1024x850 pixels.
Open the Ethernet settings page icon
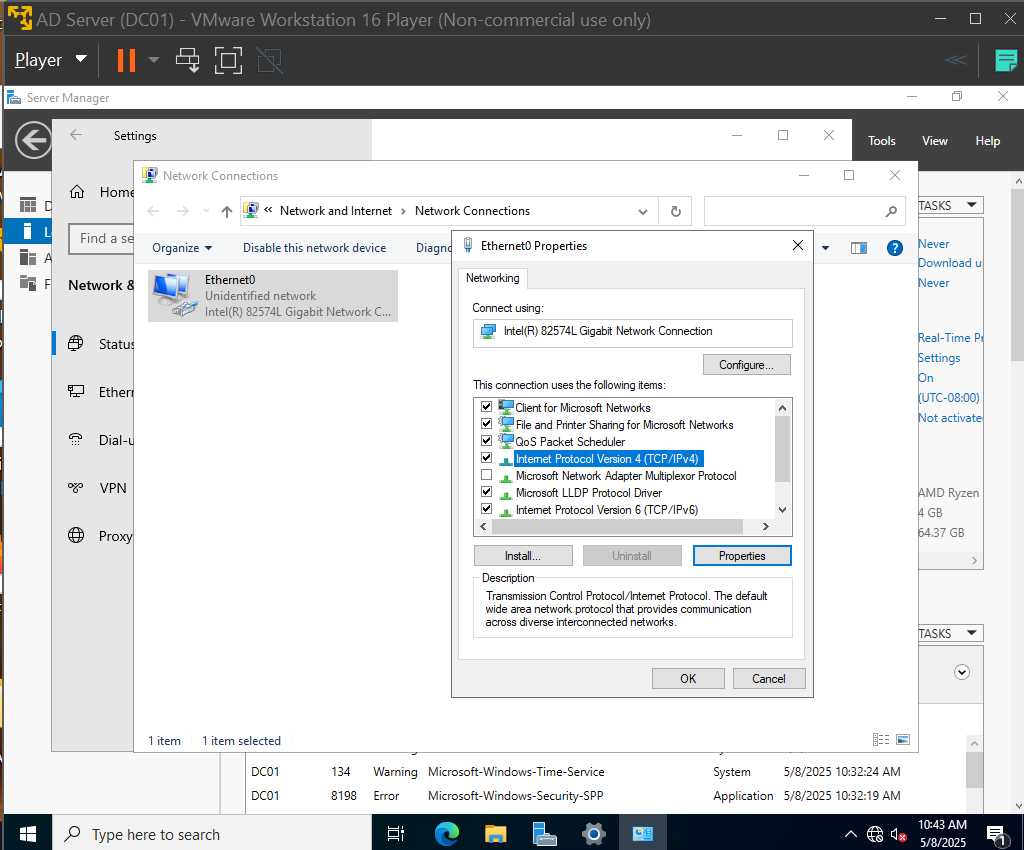(76, 392)
